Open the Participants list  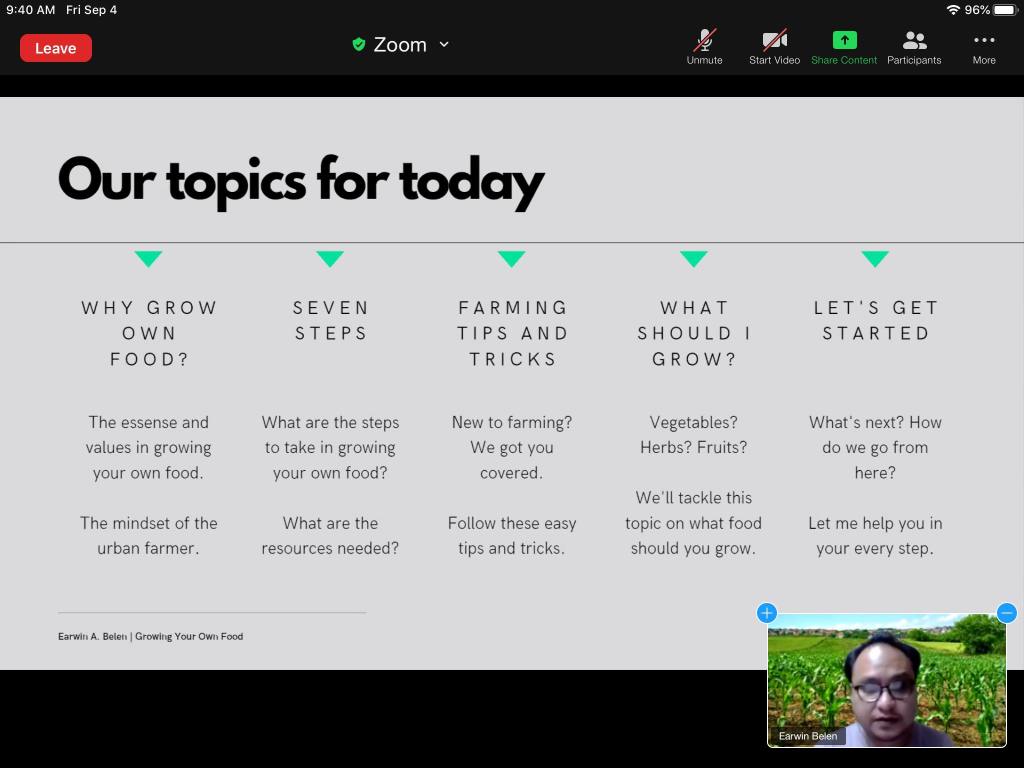[914, 46]
